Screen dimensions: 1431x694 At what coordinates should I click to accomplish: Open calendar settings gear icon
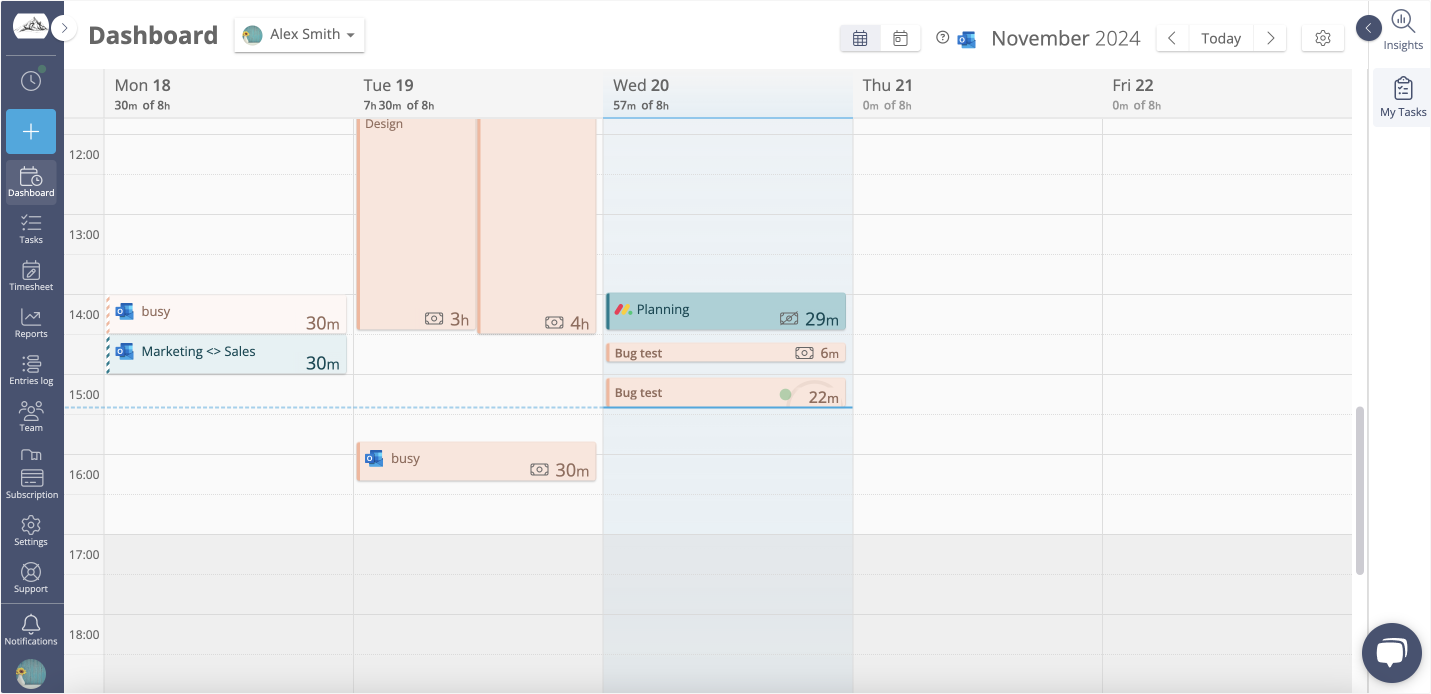tap(1322, 38)
